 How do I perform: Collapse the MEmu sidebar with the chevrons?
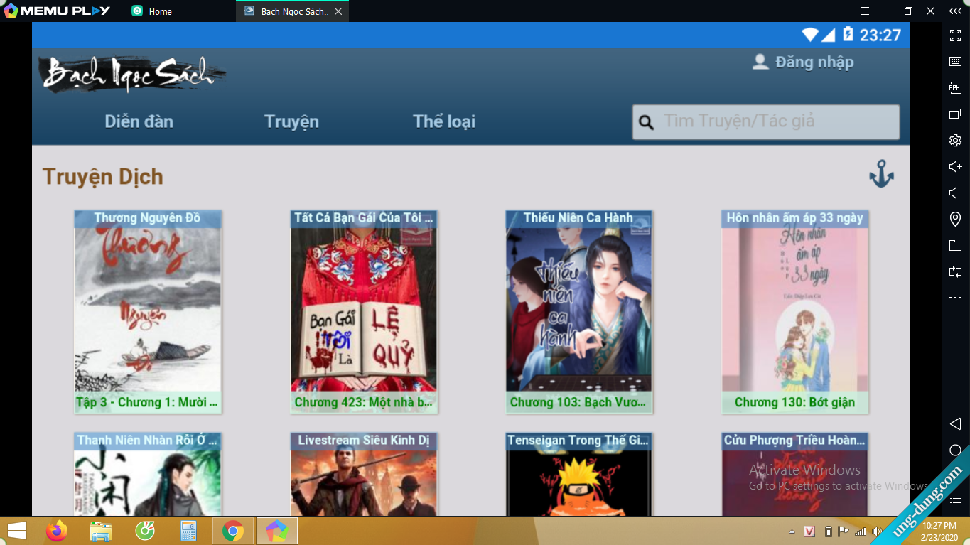[955, 11]
